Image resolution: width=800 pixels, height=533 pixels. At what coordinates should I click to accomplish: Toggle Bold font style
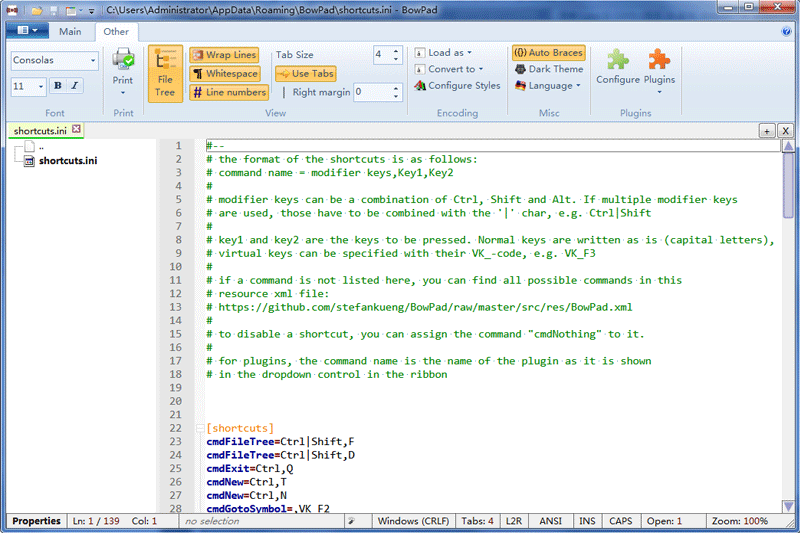[58, 86]
